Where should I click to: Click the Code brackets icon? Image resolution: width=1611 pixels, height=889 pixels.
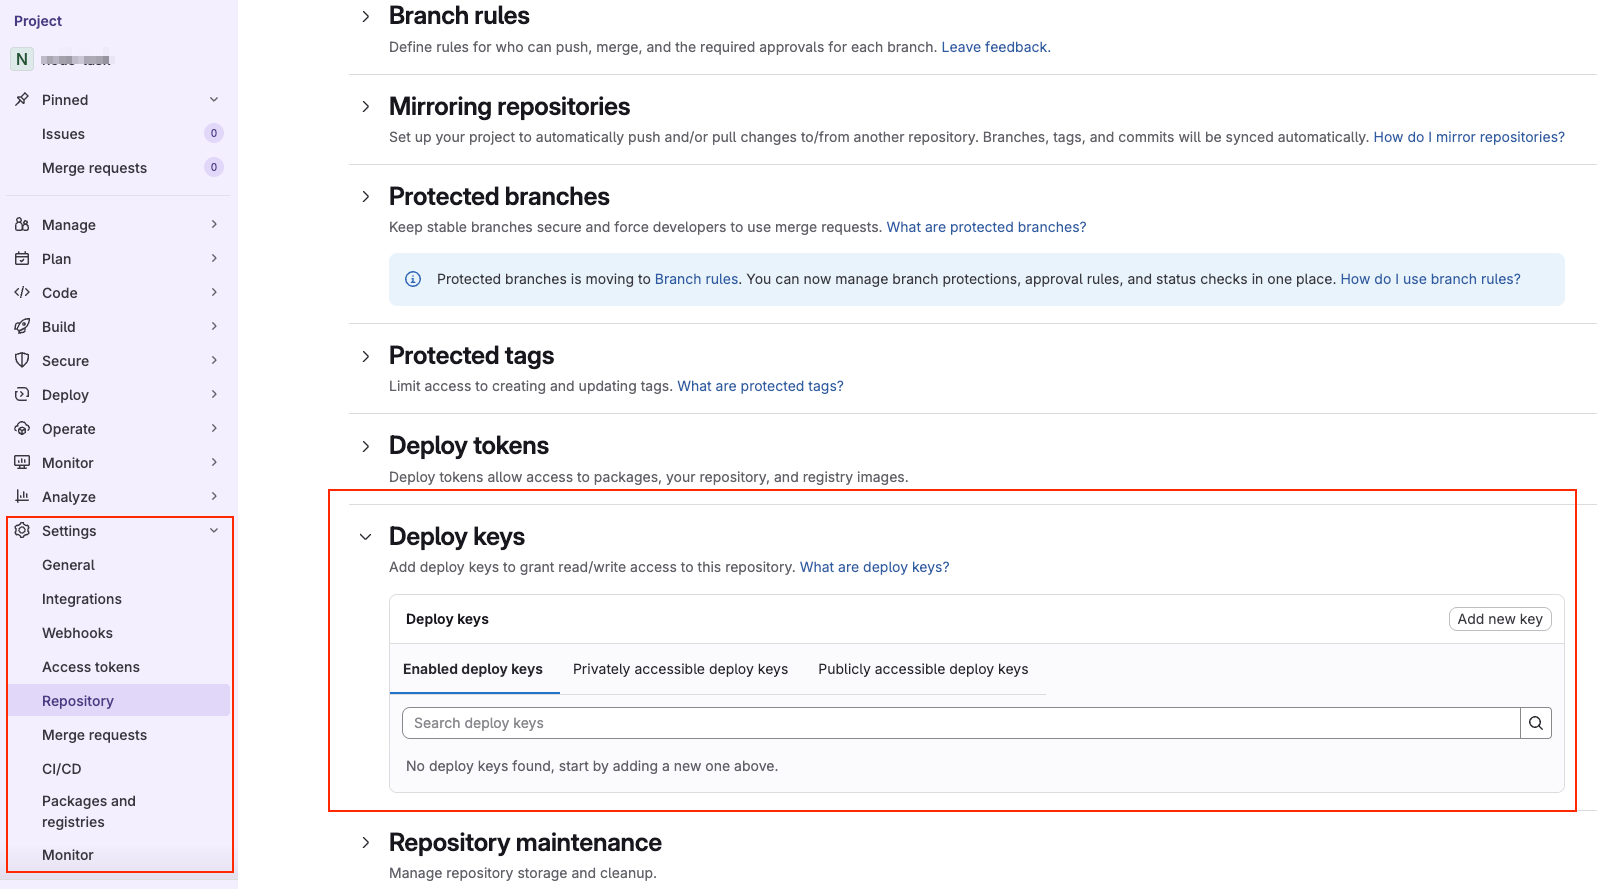tap(22, 293)
